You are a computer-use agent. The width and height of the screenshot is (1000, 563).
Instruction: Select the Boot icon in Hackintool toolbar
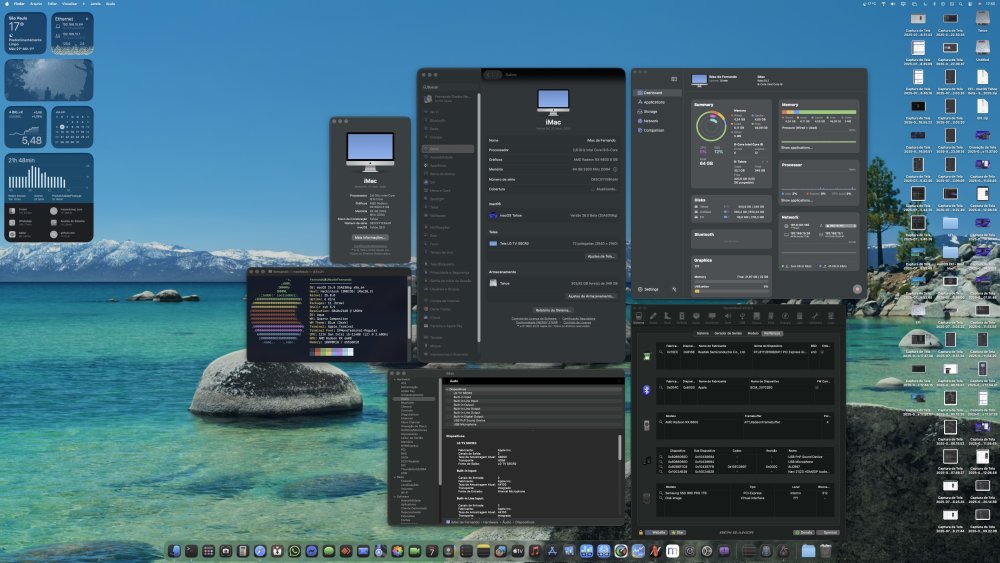[x=668, y=316]
